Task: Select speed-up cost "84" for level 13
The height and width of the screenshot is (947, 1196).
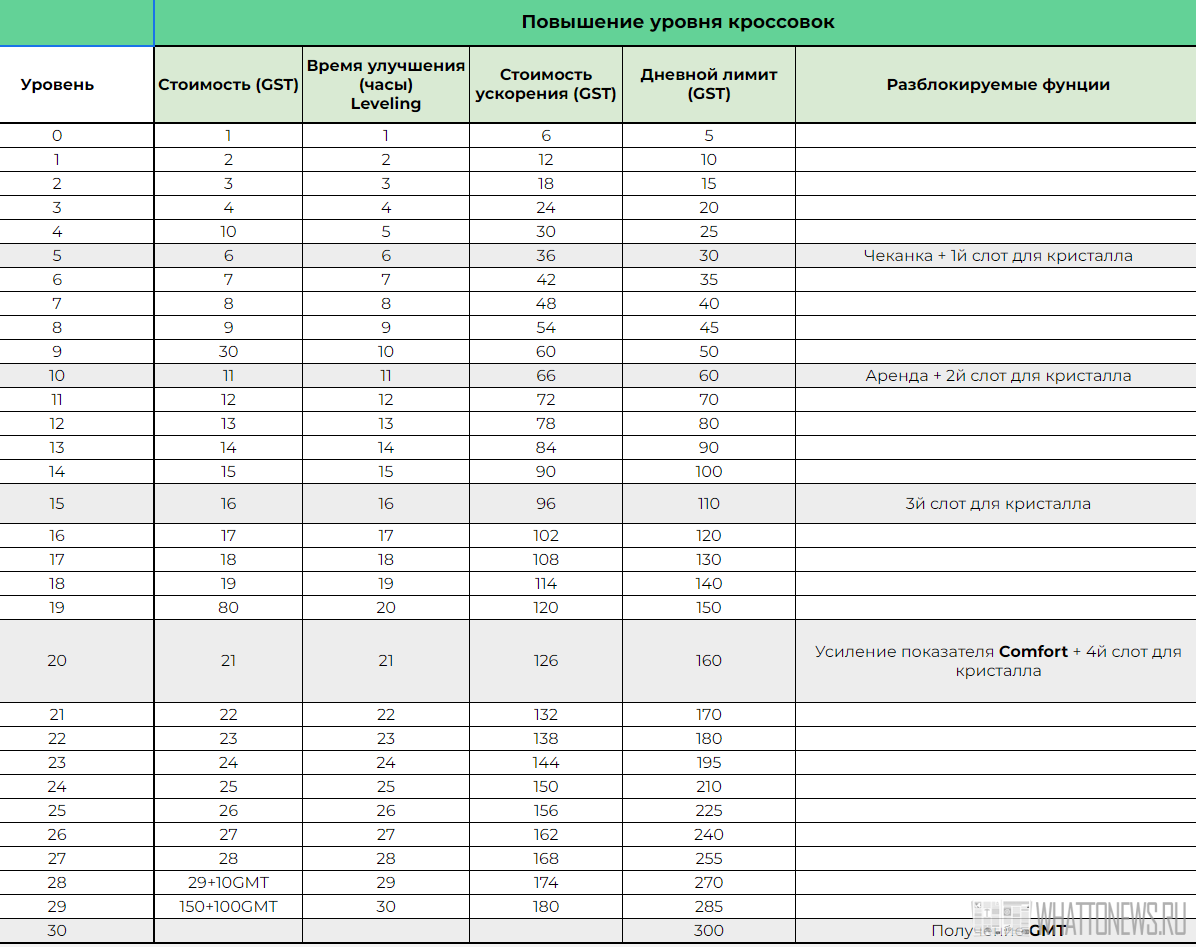Action: pos(545,448)
